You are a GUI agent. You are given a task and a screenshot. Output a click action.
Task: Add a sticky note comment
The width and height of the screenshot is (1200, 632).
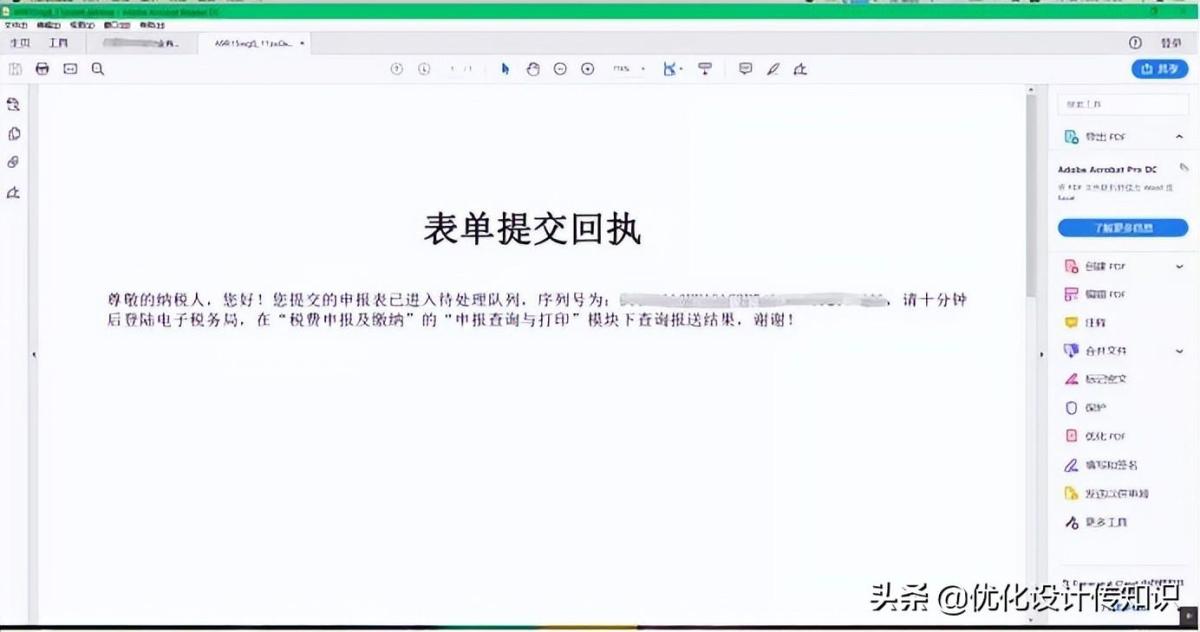pos(745,69)
